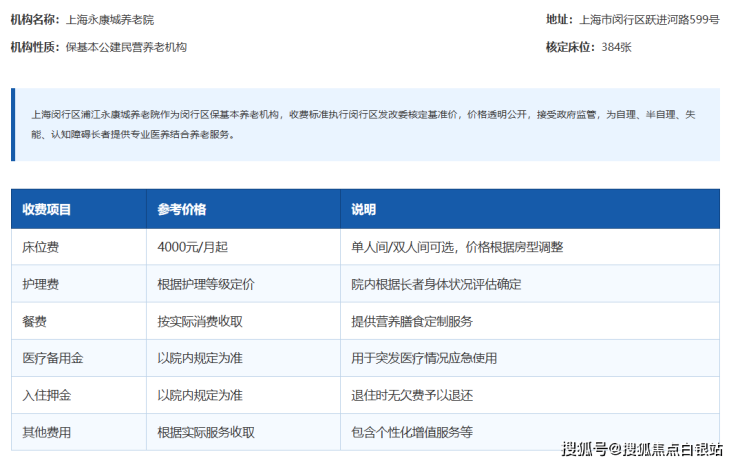Select the 床位费 row label

coord(41,247)
